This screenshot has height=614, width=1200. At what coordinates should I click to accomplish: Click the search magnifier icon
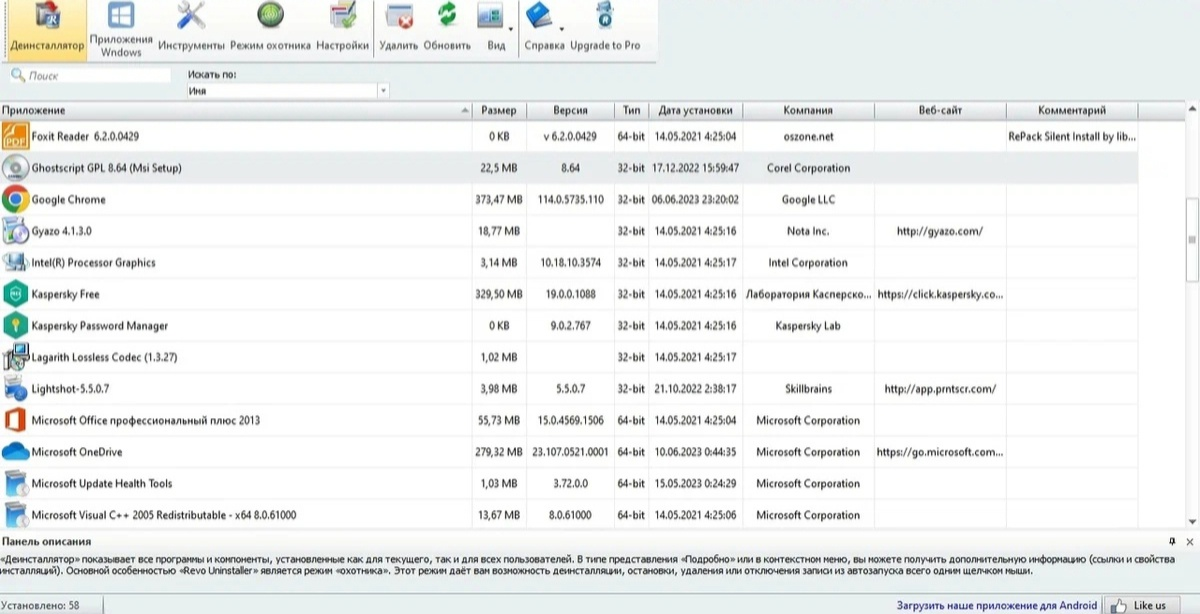17,75
